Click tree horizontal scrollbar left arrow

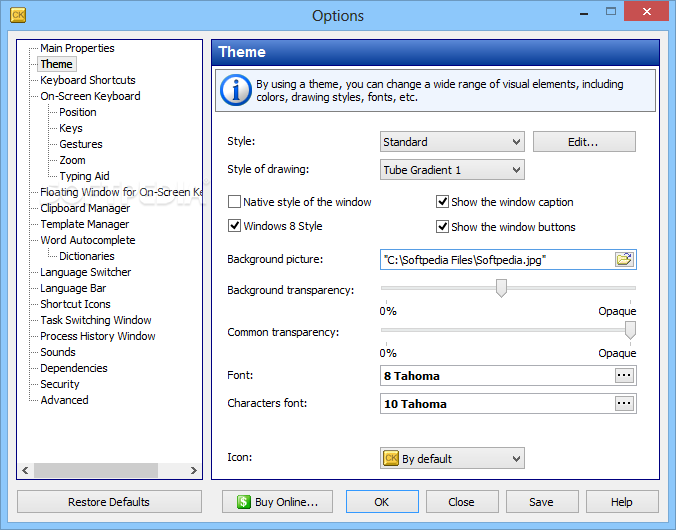pos(25,470)
